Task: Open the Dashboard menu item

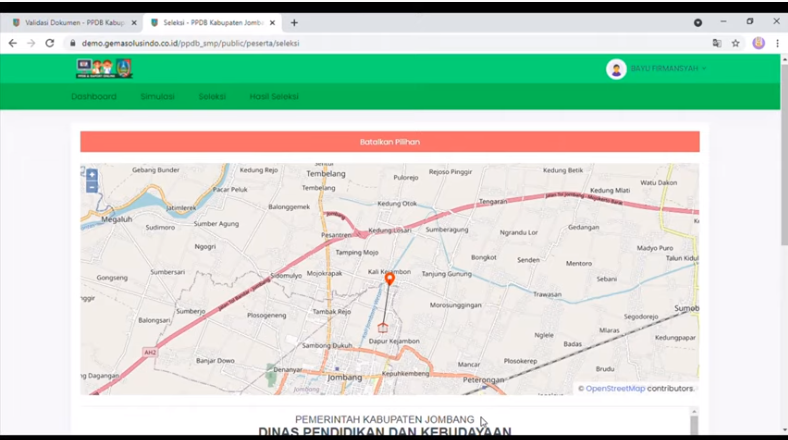Action: [x=93, y=97]
